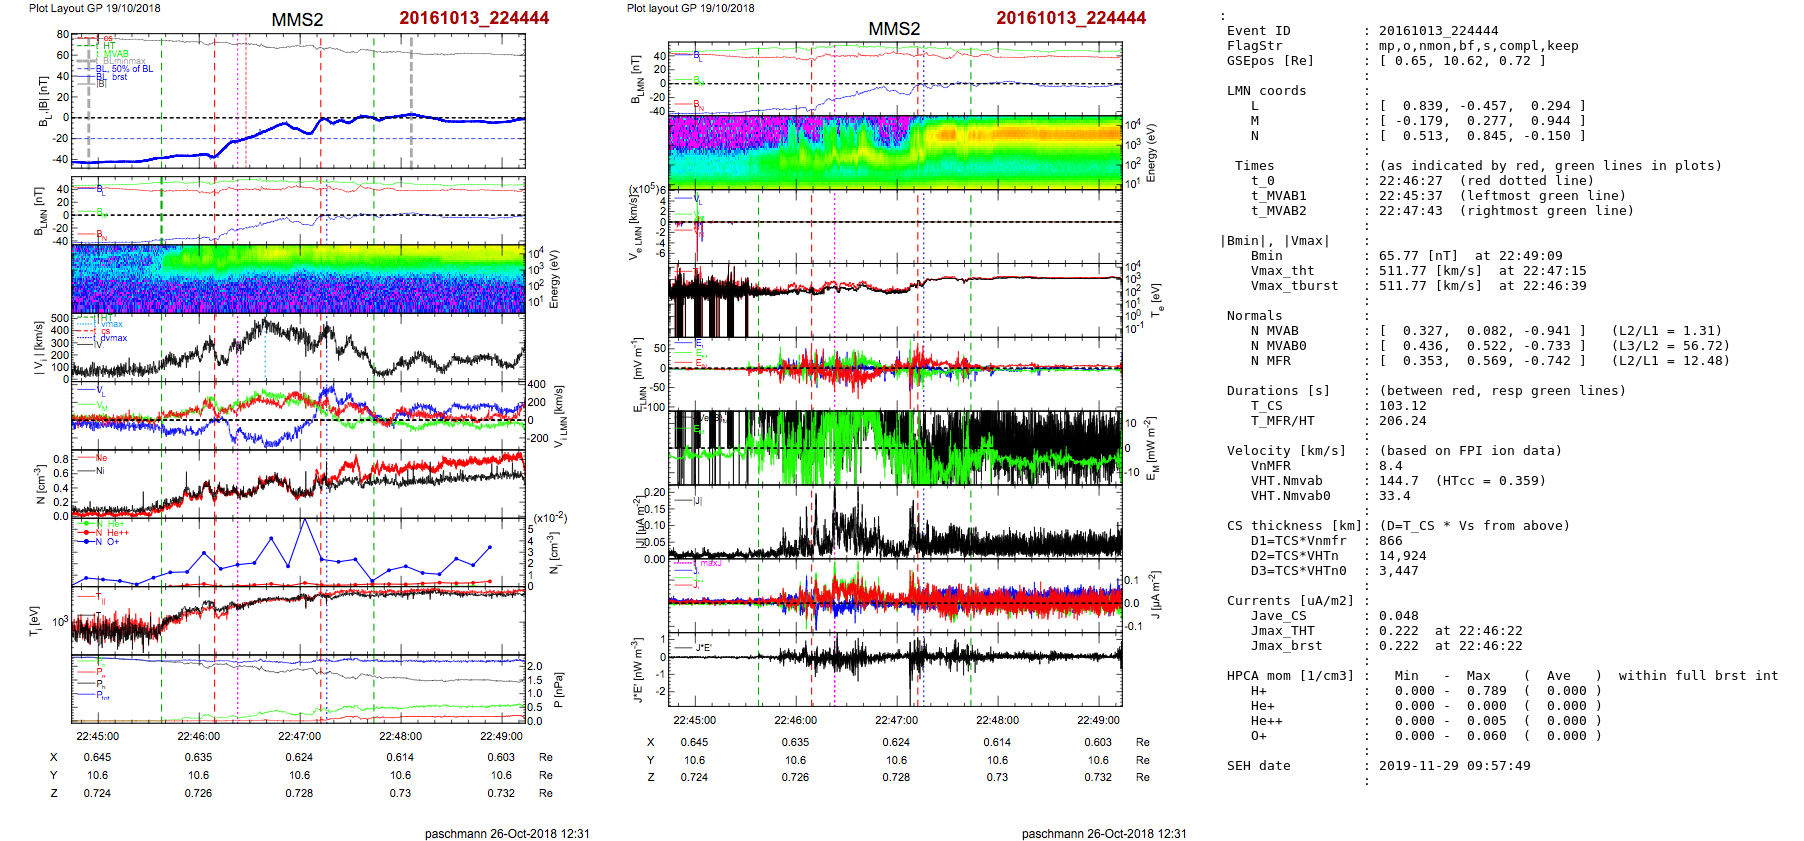This screenshot has height=841, width=1804.
Task: Click the 'N MFR' row label
Action: click(1270, 361)
